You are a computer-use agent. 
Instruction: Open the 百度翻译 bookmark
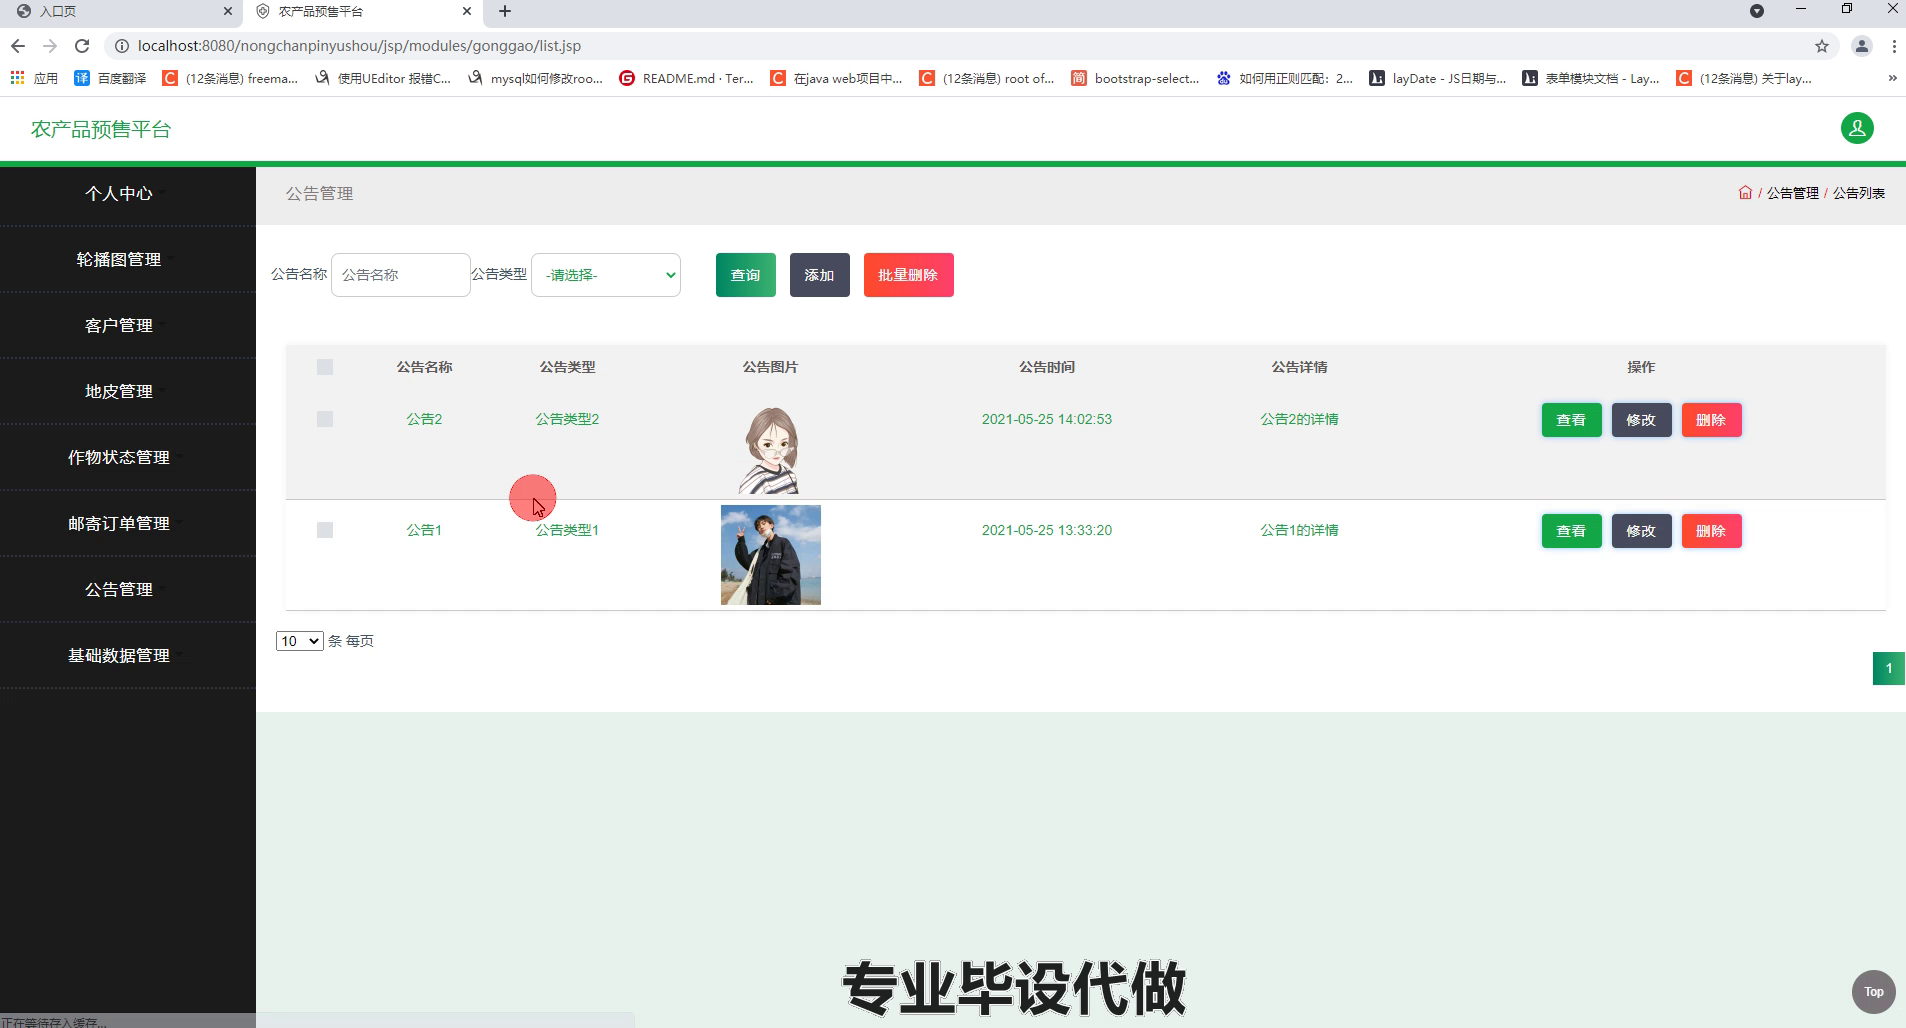click(x=110, y=78)
